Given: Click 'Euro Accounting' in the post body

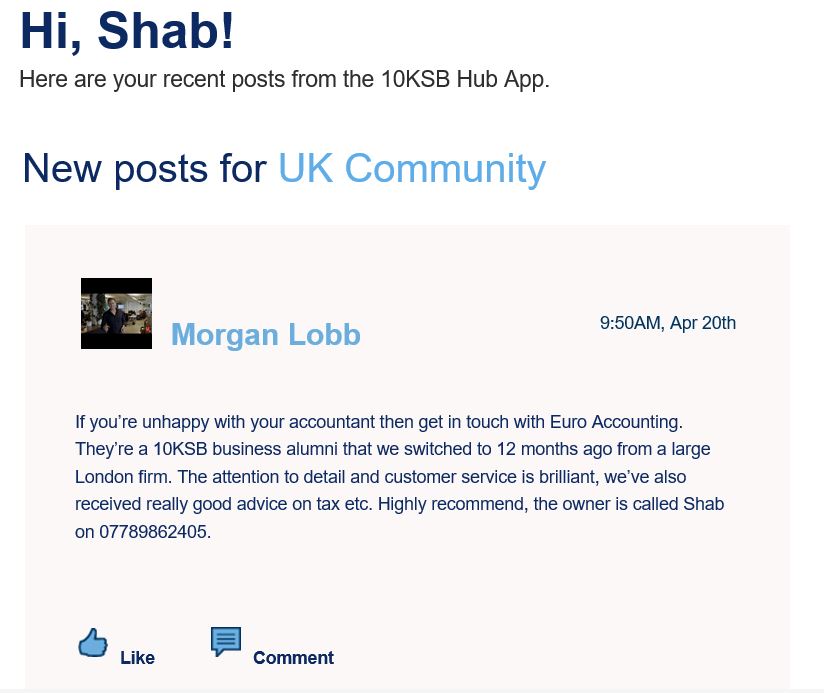Looking at the screenshot, I should [x=615, y=422].
